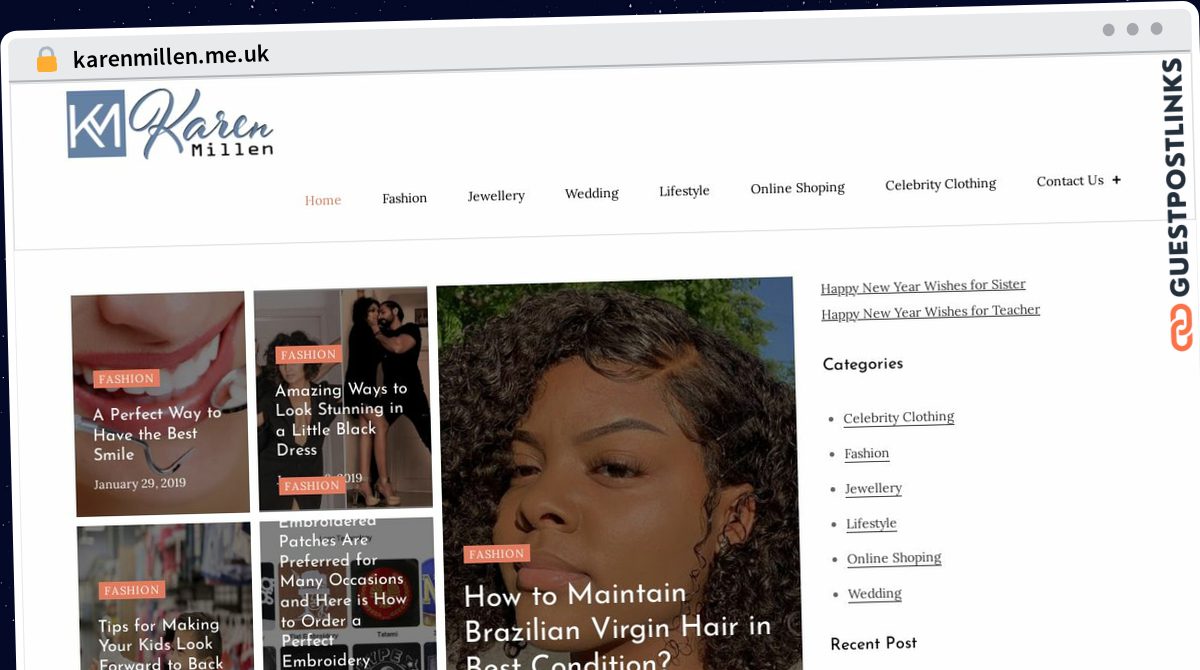
Task: Select Celebrity Clothing category in sidebar
Action: click(899, 418)
